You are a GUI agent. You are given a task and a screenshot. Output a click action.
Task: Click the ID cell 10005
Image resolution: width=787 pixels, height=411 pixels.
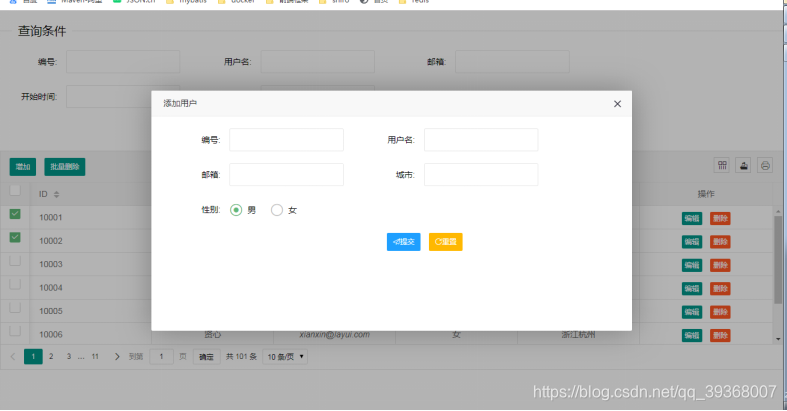pyautogui.click(x=51, y=311)
